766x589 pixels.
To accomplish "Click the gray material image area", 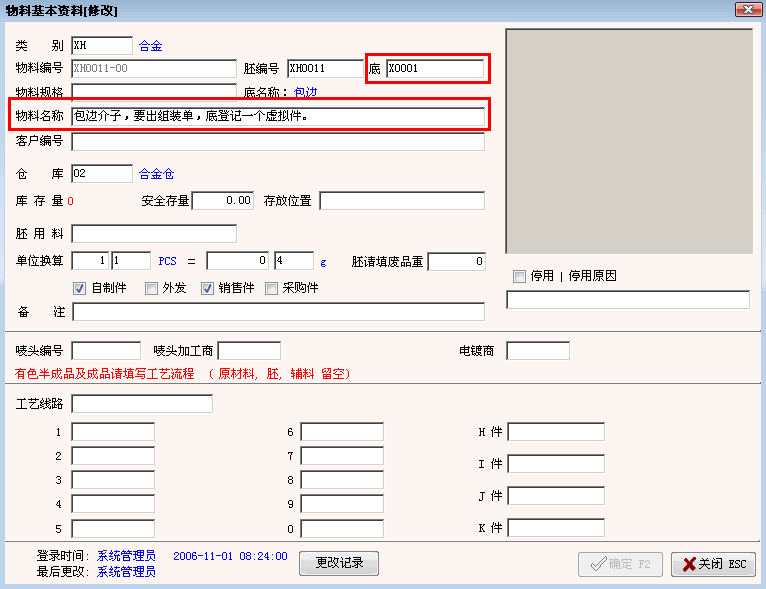I will click(x=629, y=141).
